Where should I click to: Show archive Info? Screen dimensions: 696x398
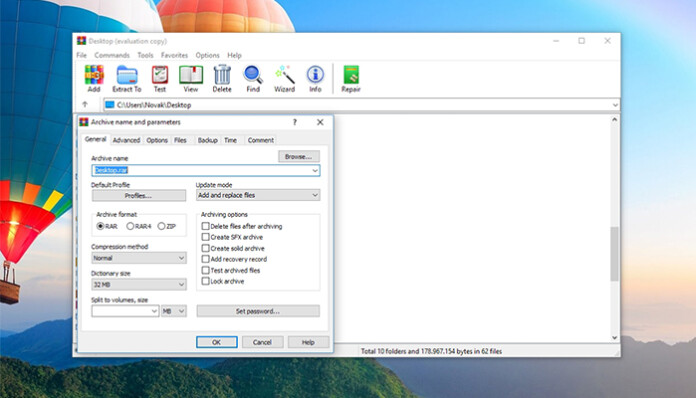[x=315, y=79]
